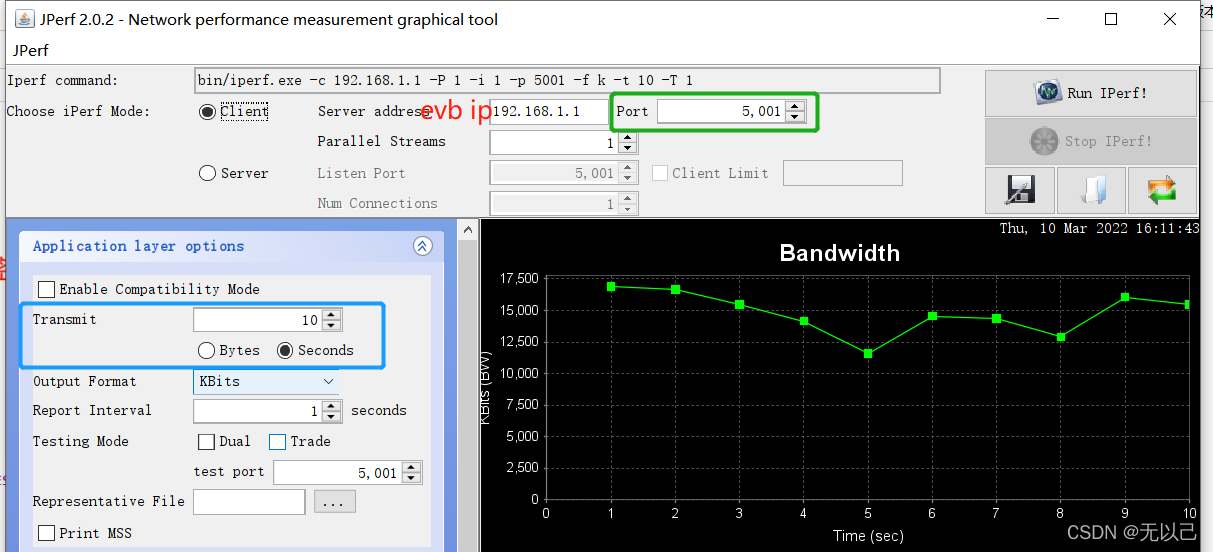Click the graph data point at 1 second
The image size is (1213, 552).
pos(610,286)
